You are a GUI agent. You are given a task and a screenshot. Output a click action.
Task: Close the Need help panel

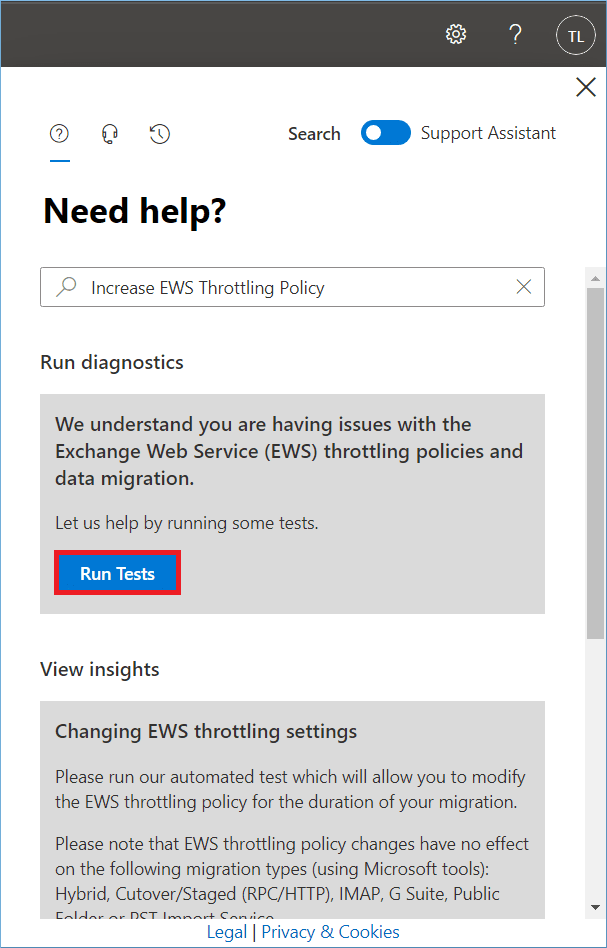(586, 88)
